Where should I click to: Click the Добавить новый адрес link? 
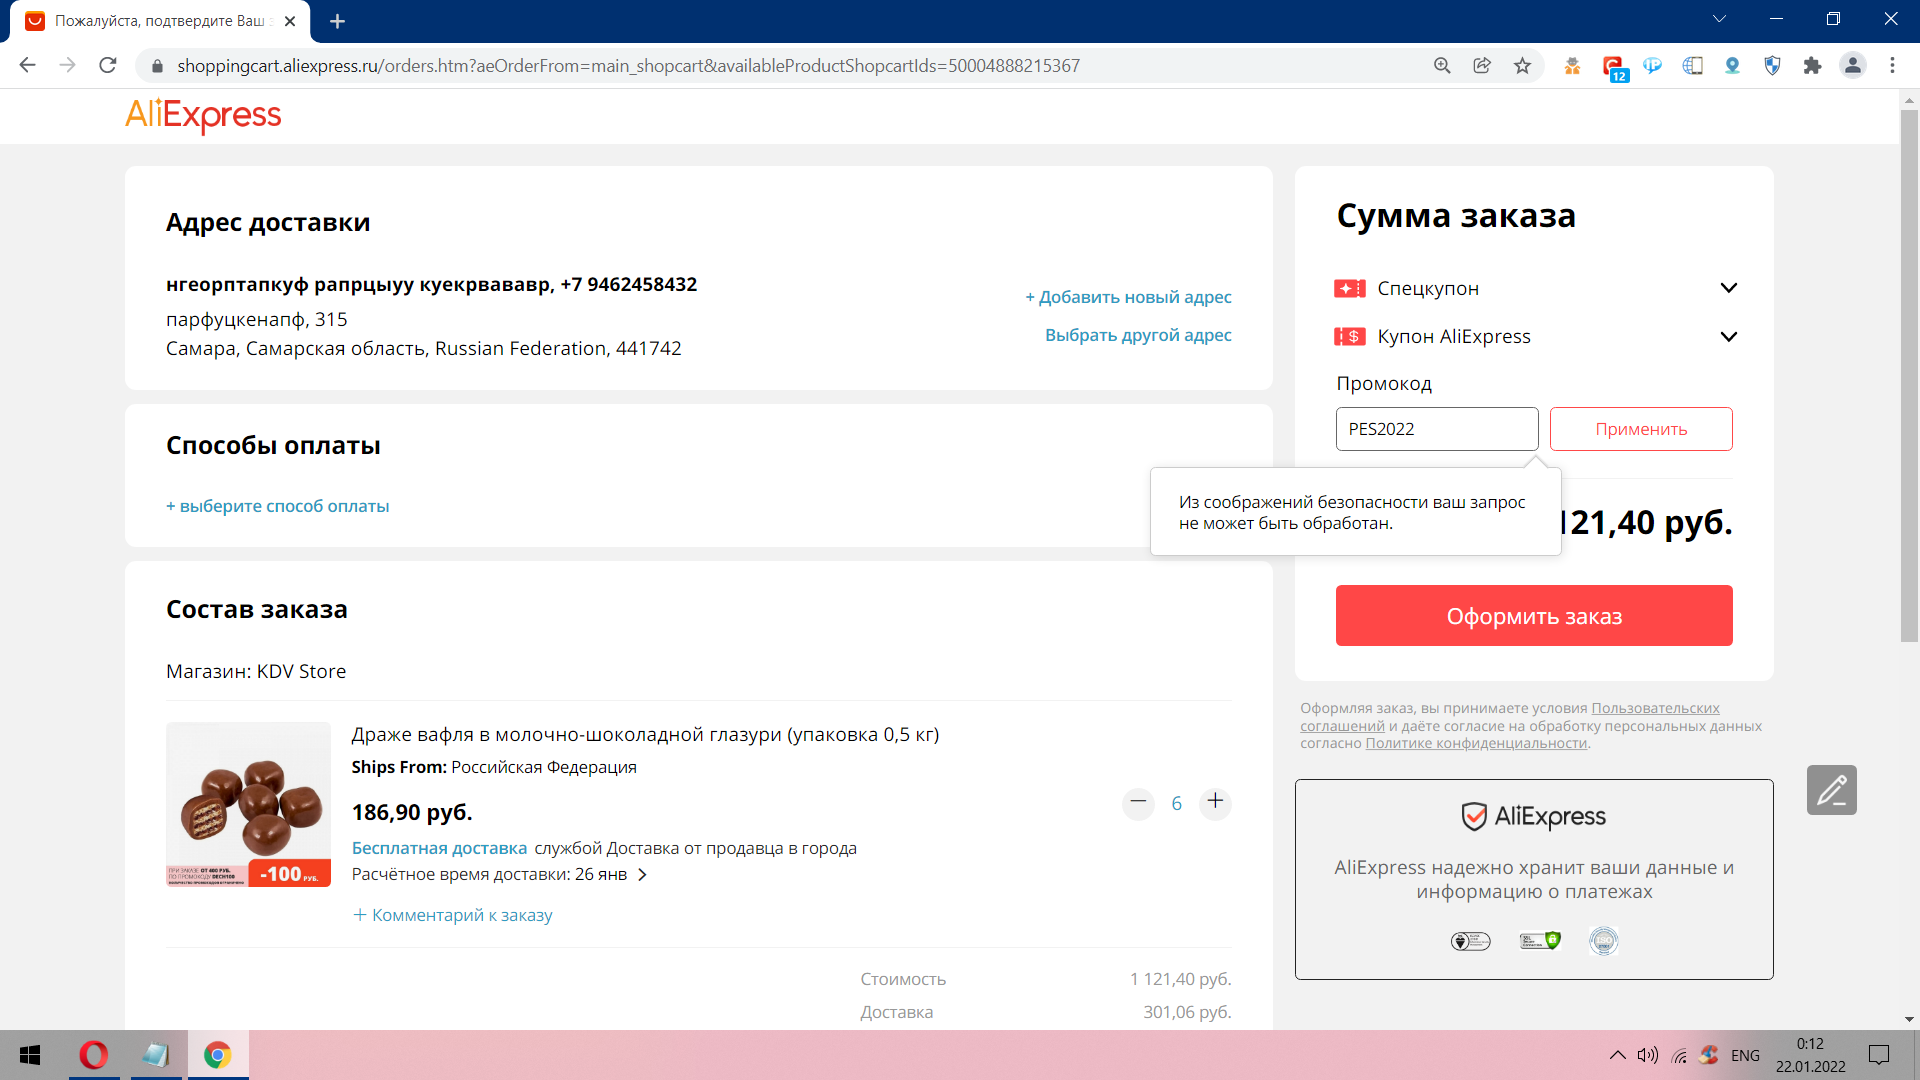point(1128,297)
